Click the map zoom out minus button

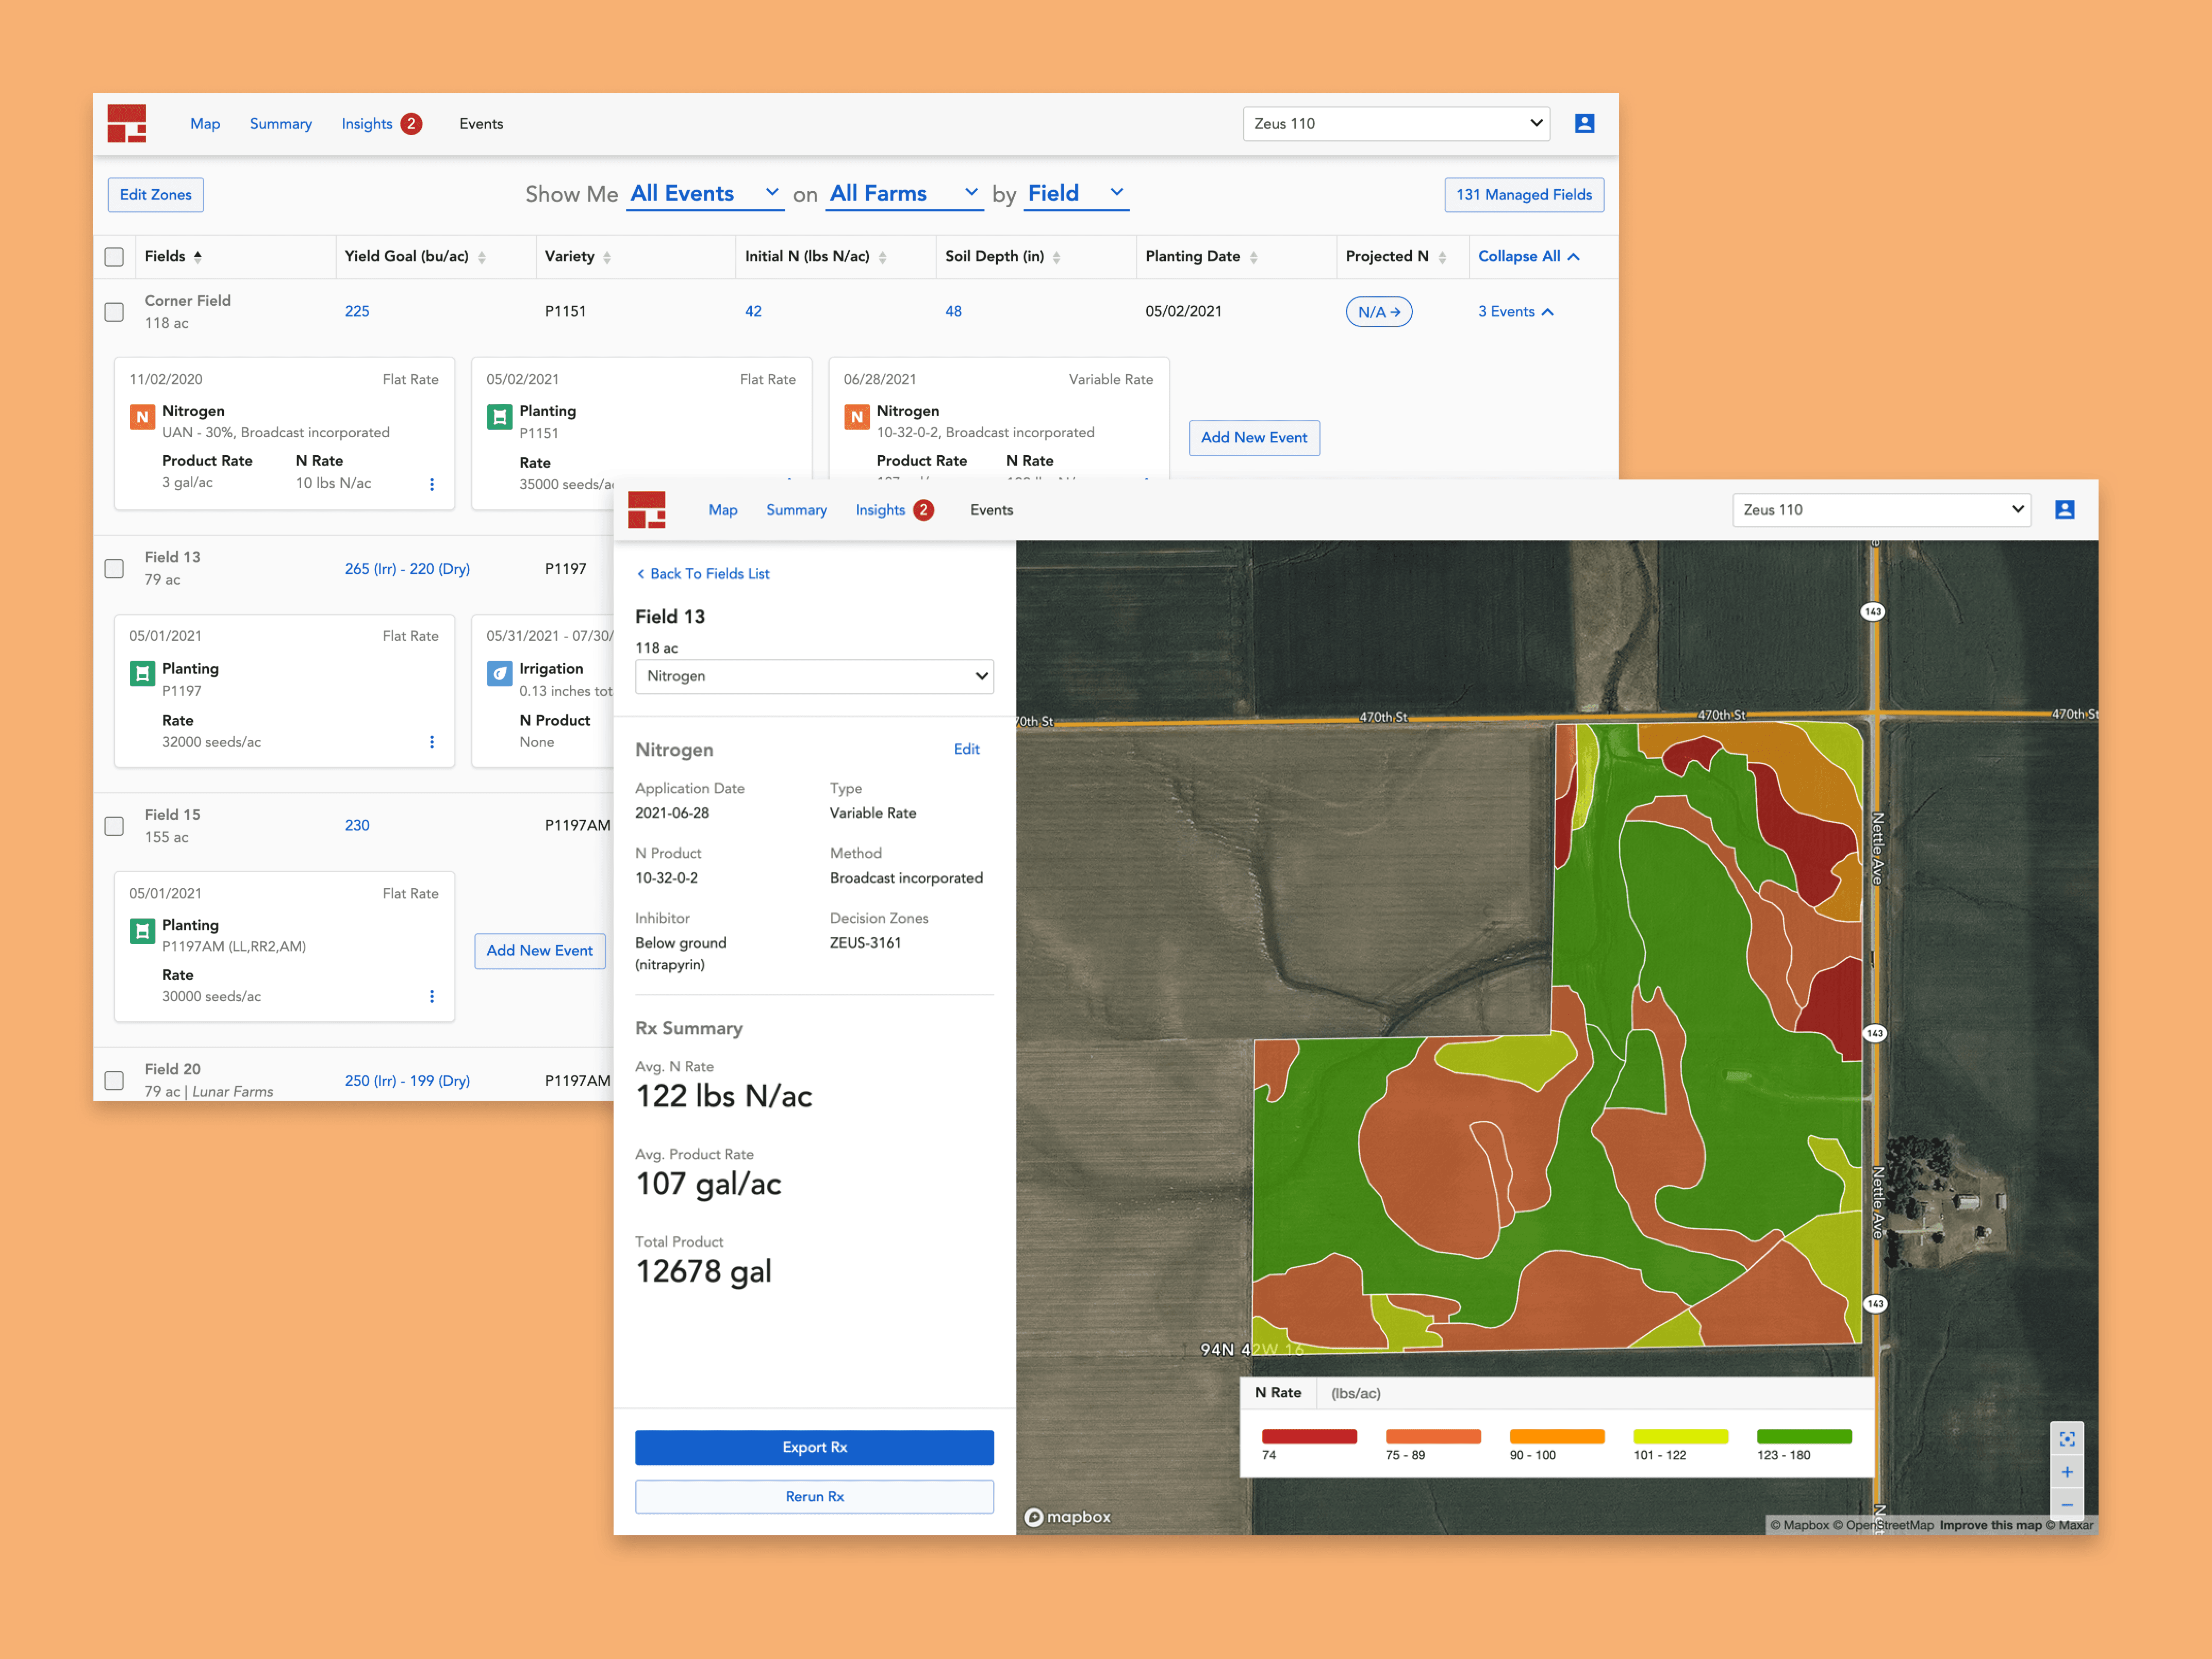2066,1504
